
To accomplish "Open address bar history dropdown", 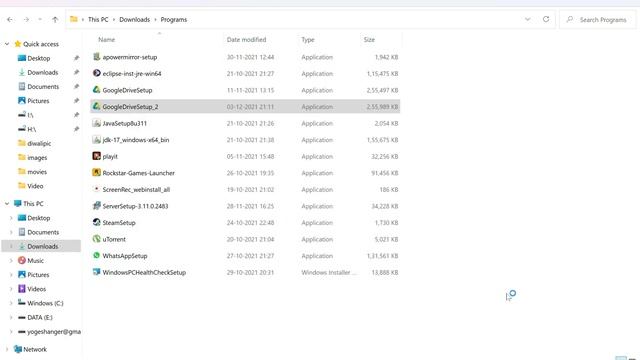I will (527, 19).
